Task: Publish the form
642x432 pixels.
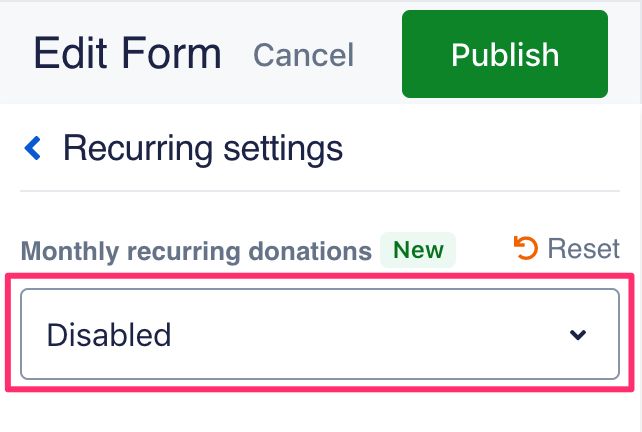Action: tap(505, 54)
